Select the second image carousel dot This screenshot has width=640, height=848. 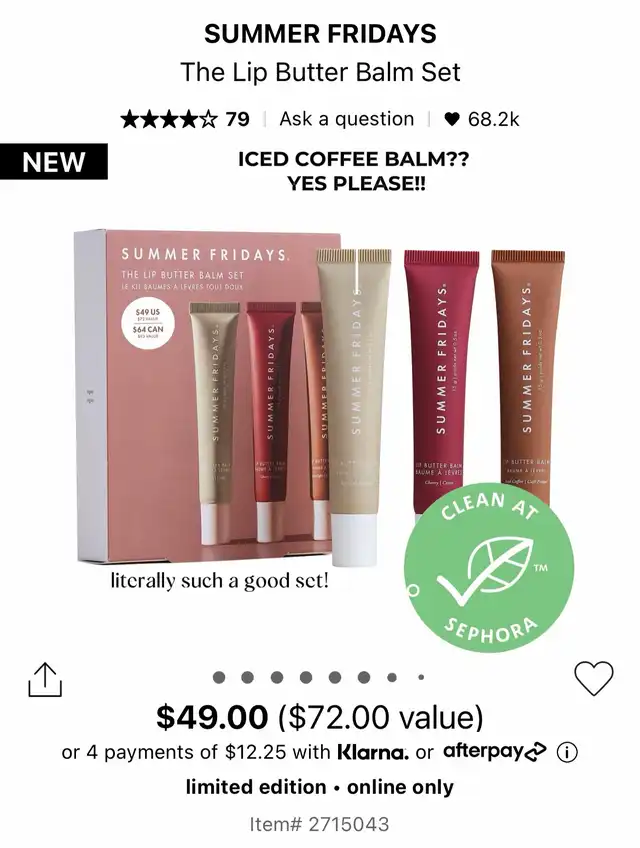click(247, 677)
